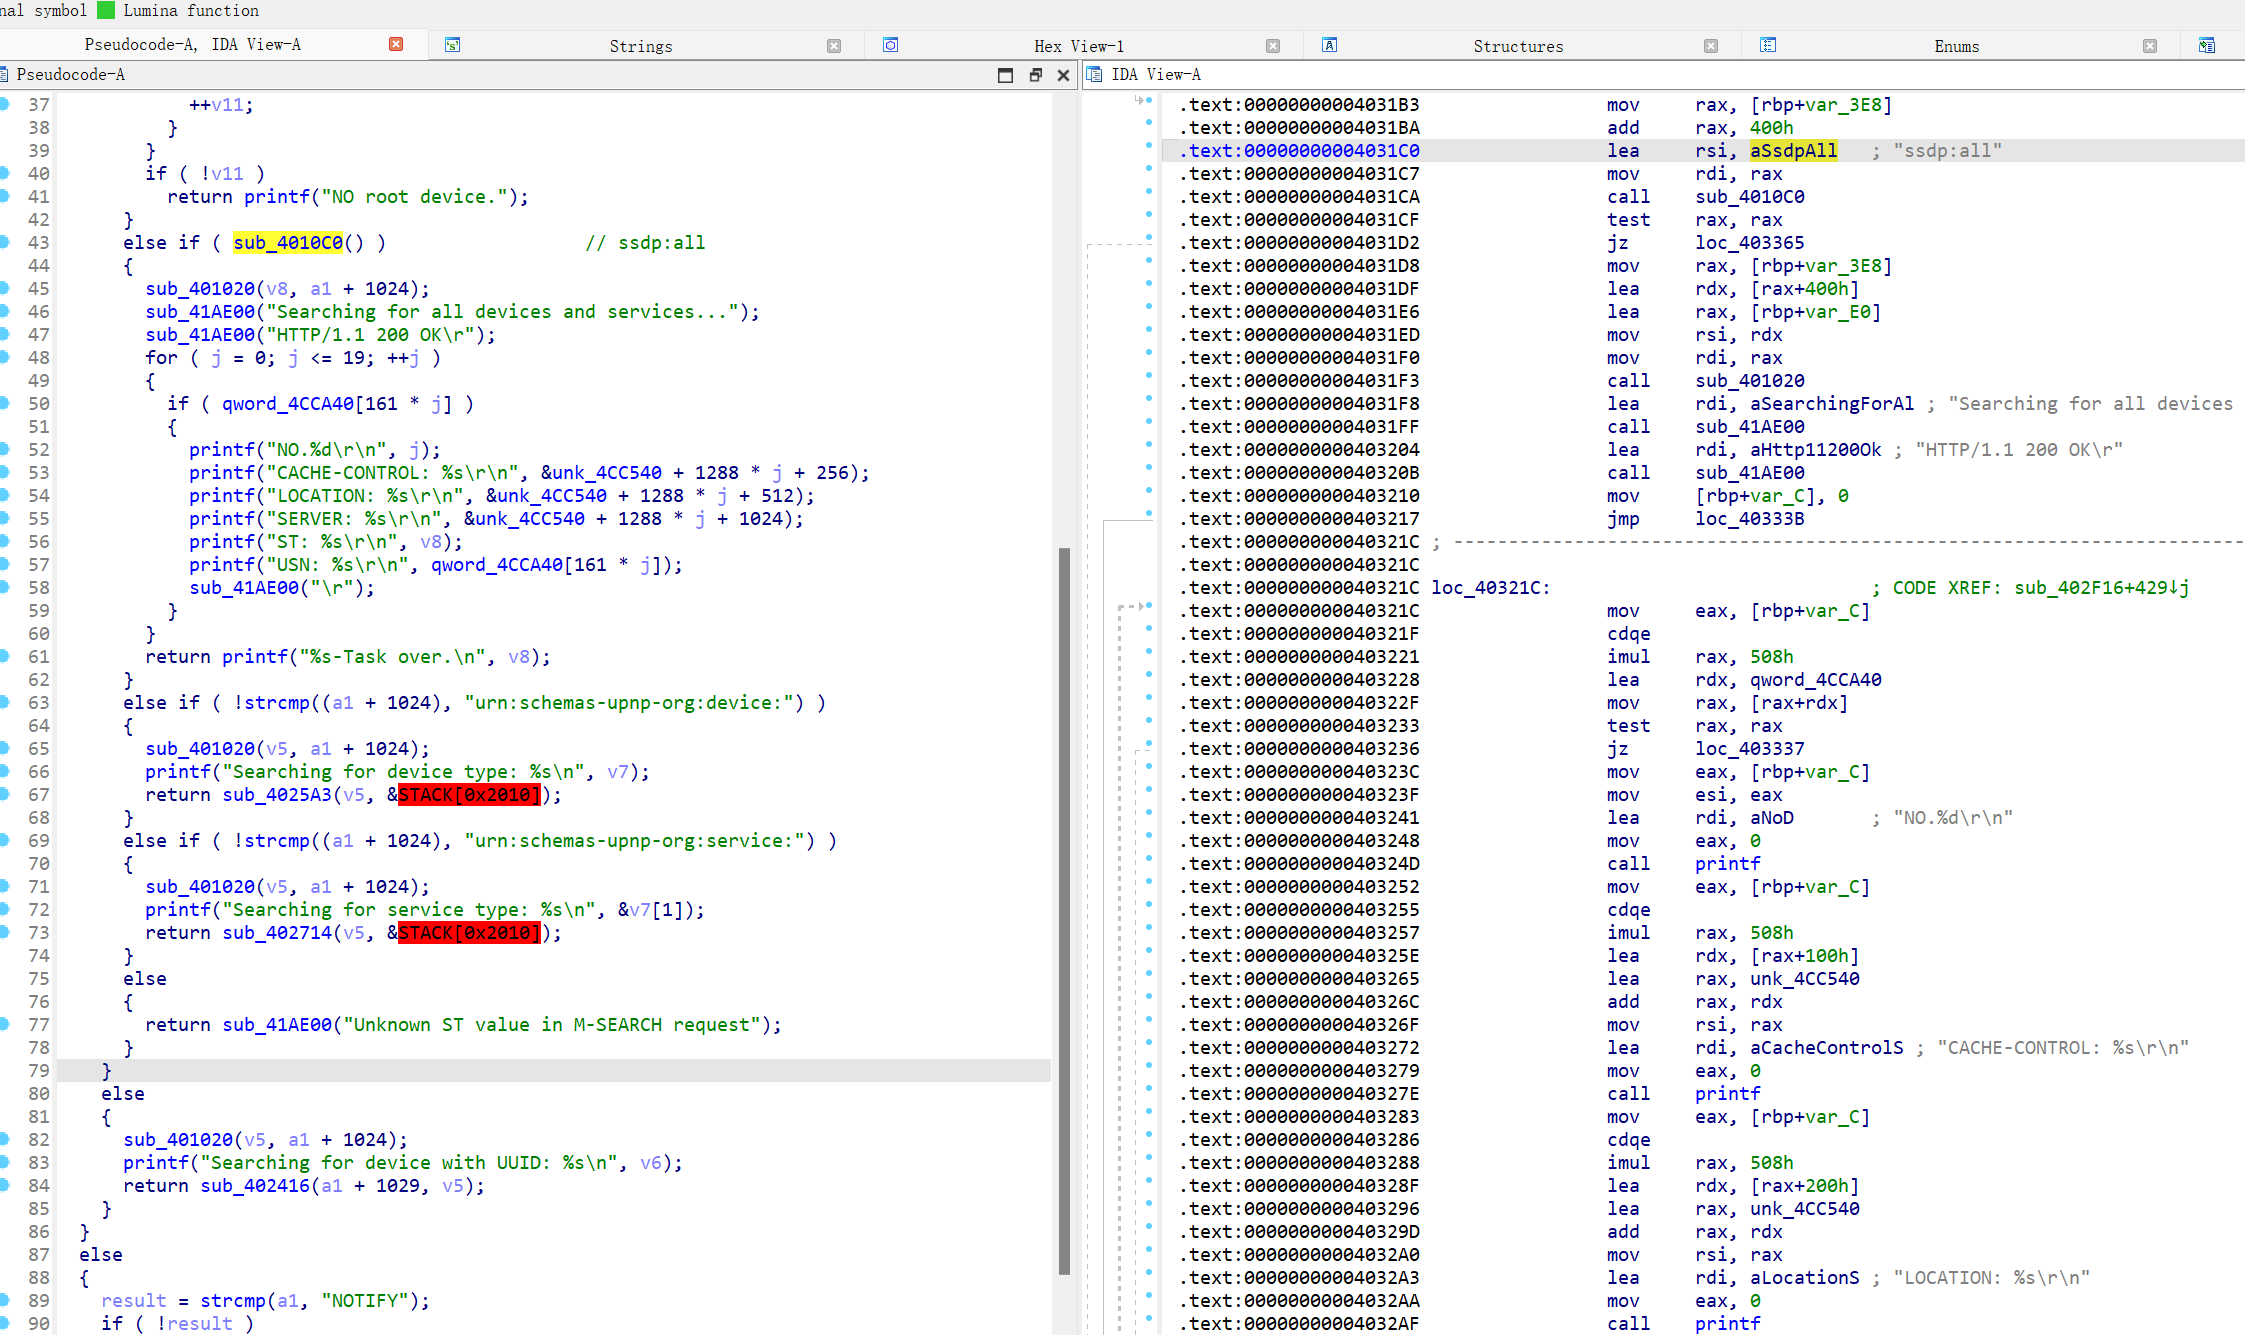The height and width of the screenshot is (1335, 2245).
Task: Click "NOTIFY" string on line 89
Action: [365, 1300]
